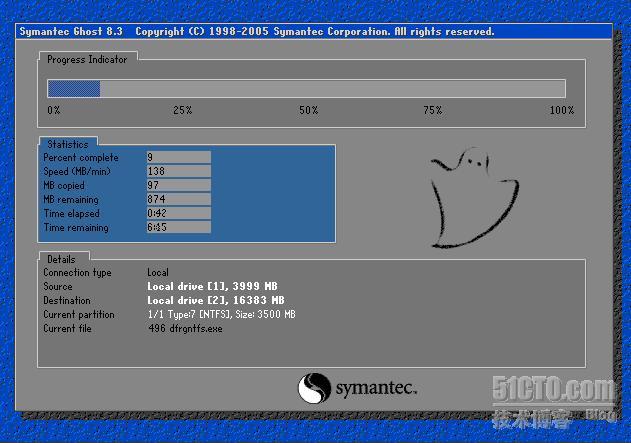Click Local drive [1], 3999 MB source

point(212,286)
